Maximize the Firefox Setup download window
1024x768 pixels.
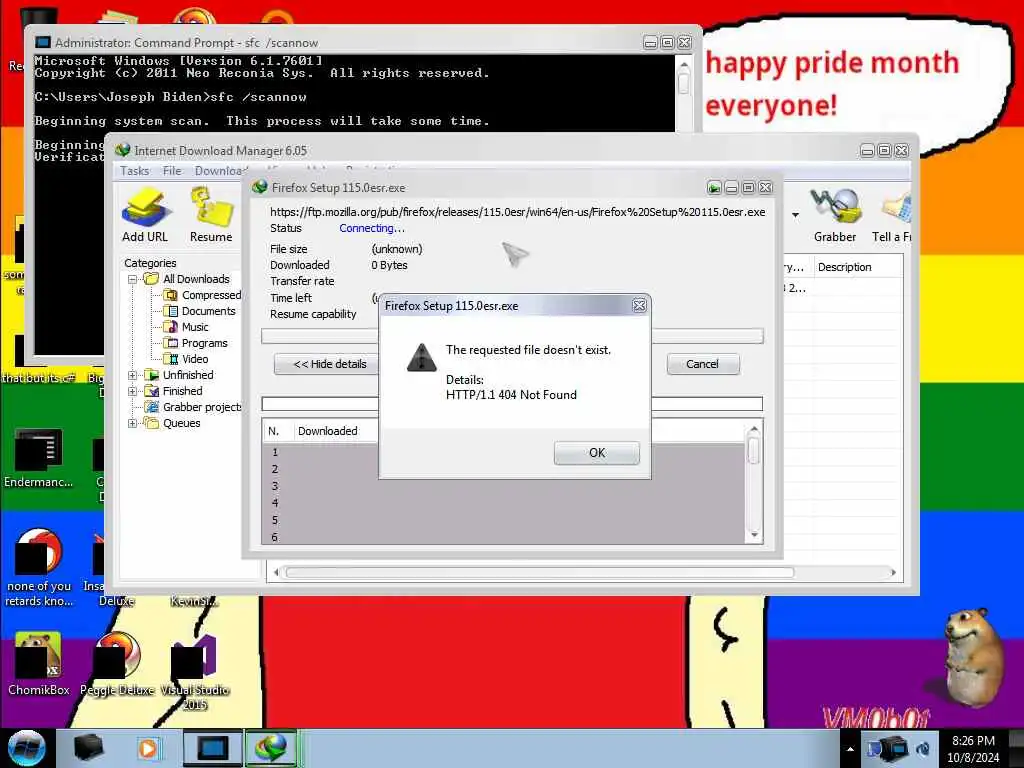[x=748, y=188]
